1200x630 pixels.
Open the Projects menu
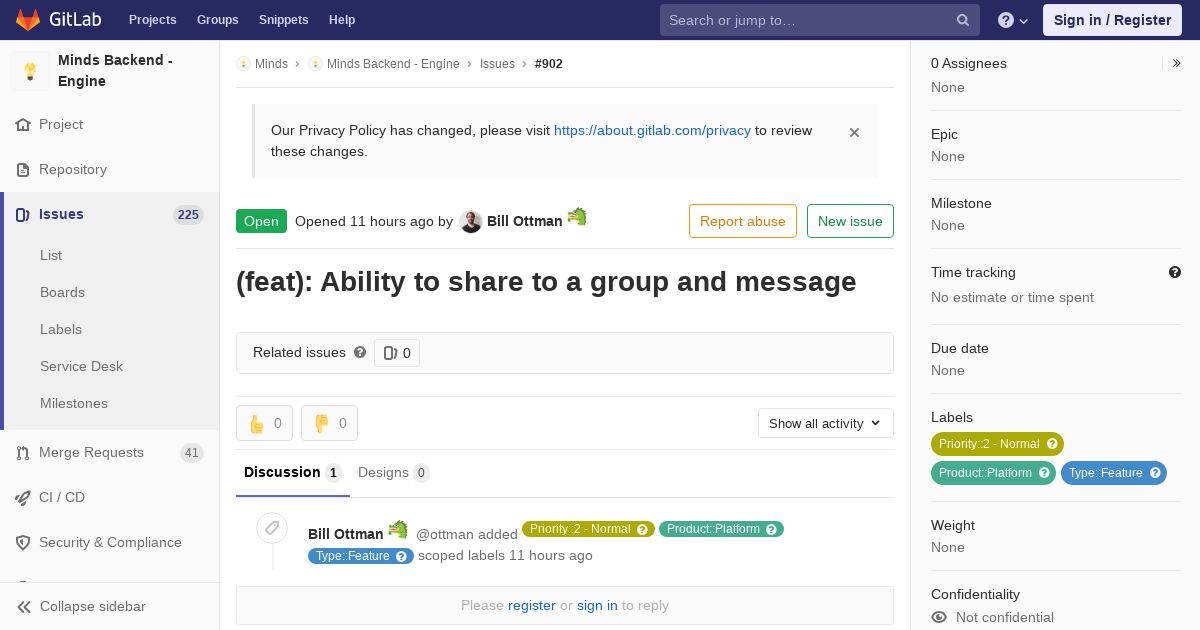[x=152, y=20]
